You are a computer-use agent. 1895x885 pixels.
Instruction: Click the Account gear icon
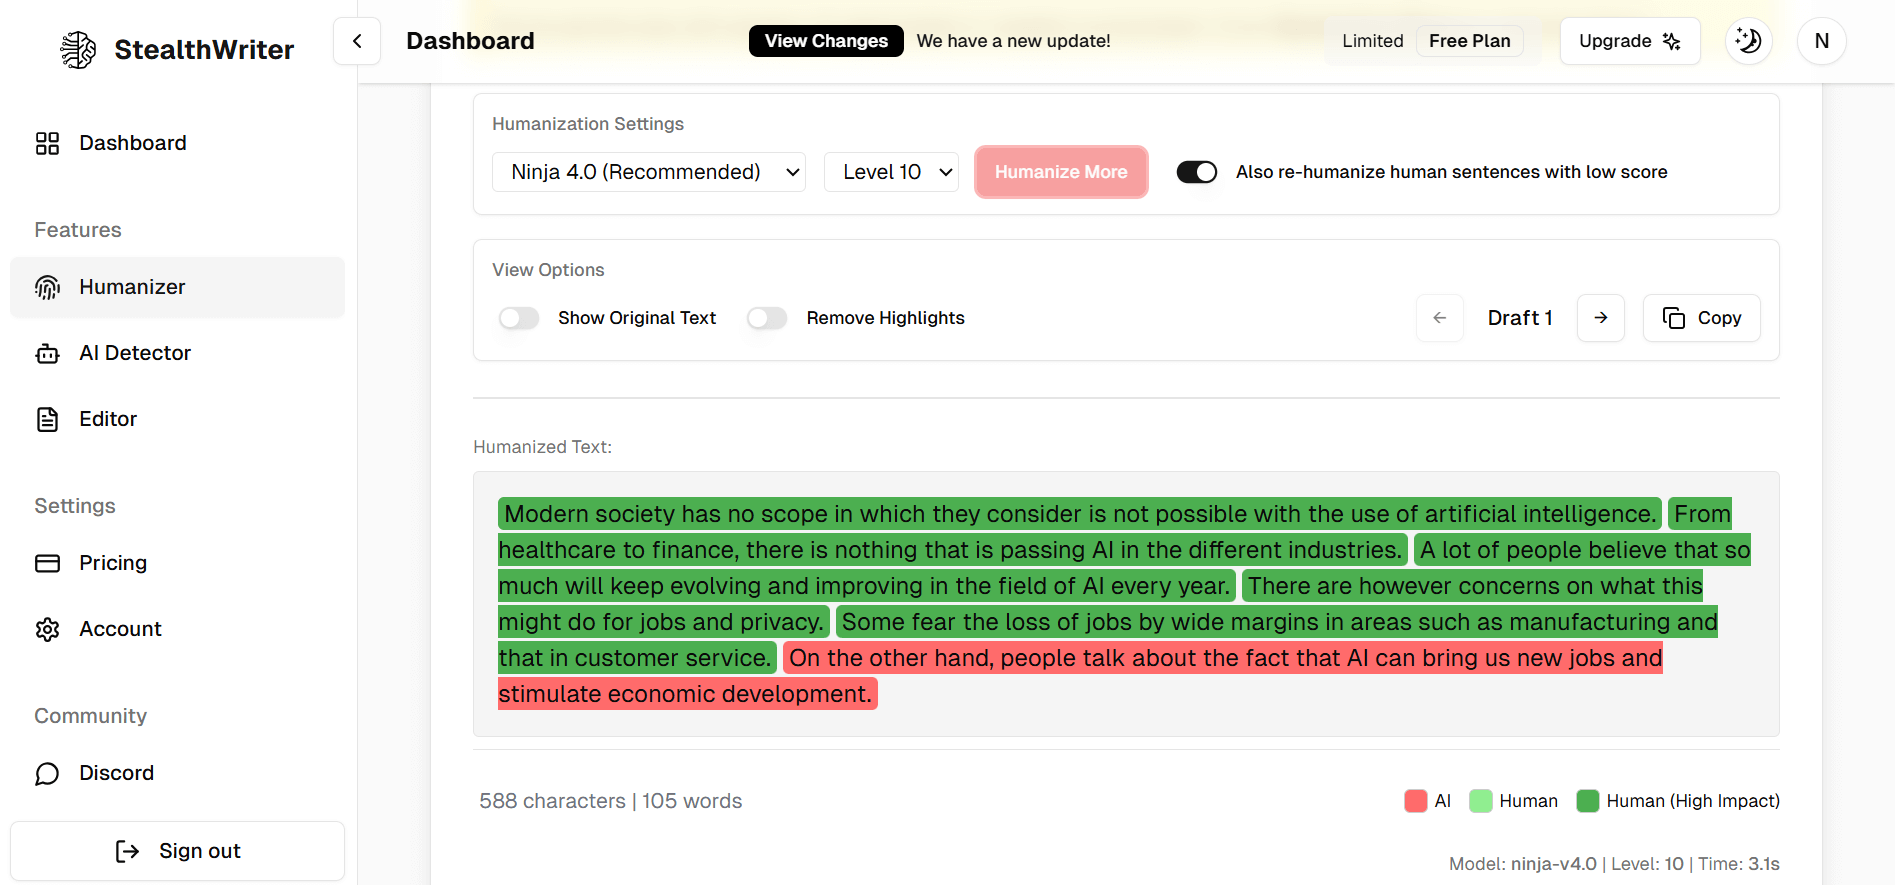[x=47, y=629]
